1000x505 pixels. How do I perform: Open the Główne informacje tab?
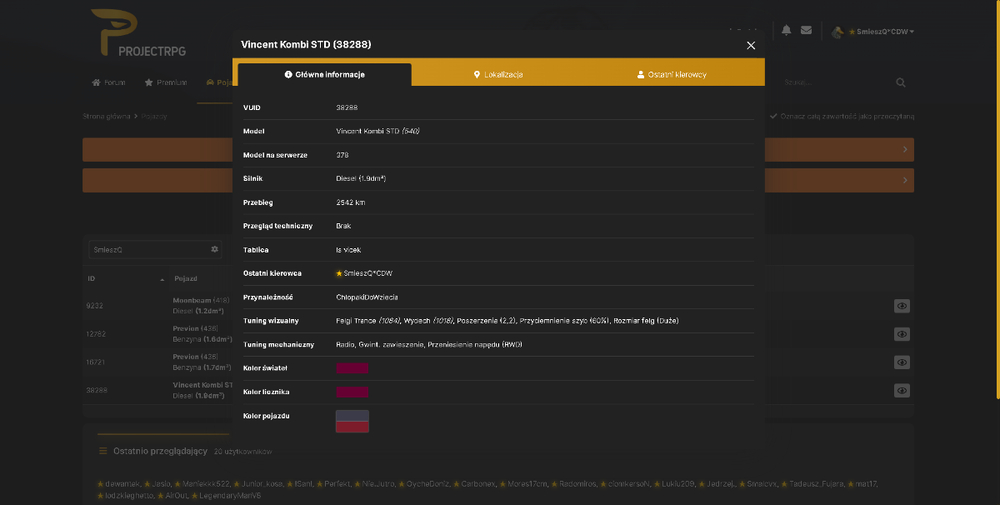pos(325,75)
